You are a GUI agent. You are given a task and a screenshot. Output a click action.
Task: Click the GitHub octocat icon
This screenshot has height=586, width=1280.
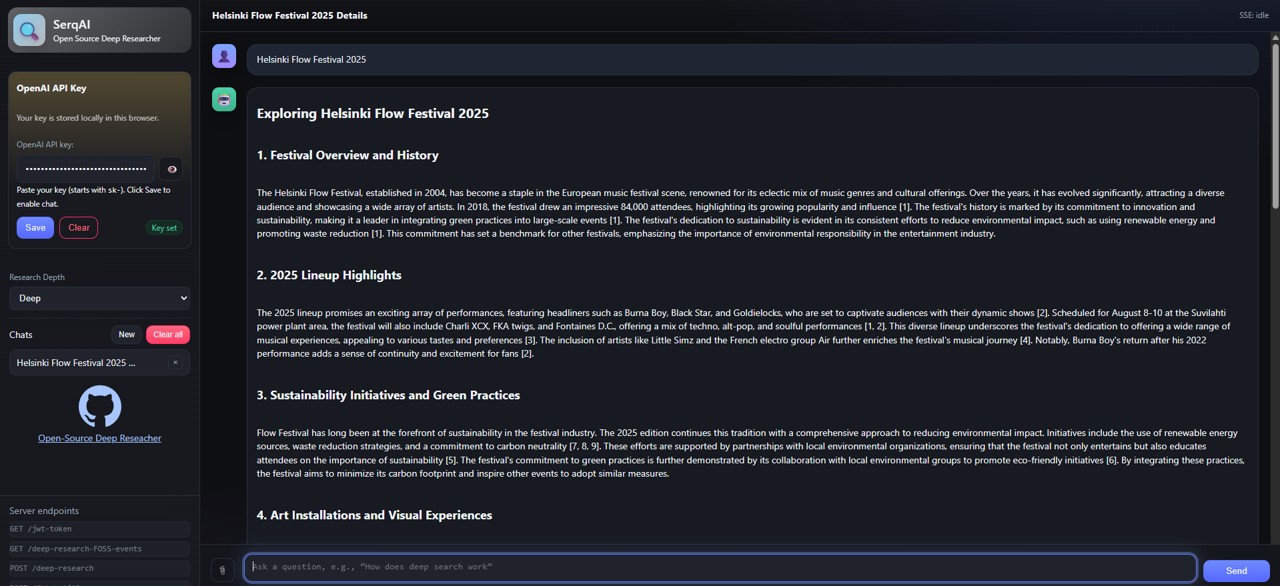pyautogui.click(x=99, y=406)
